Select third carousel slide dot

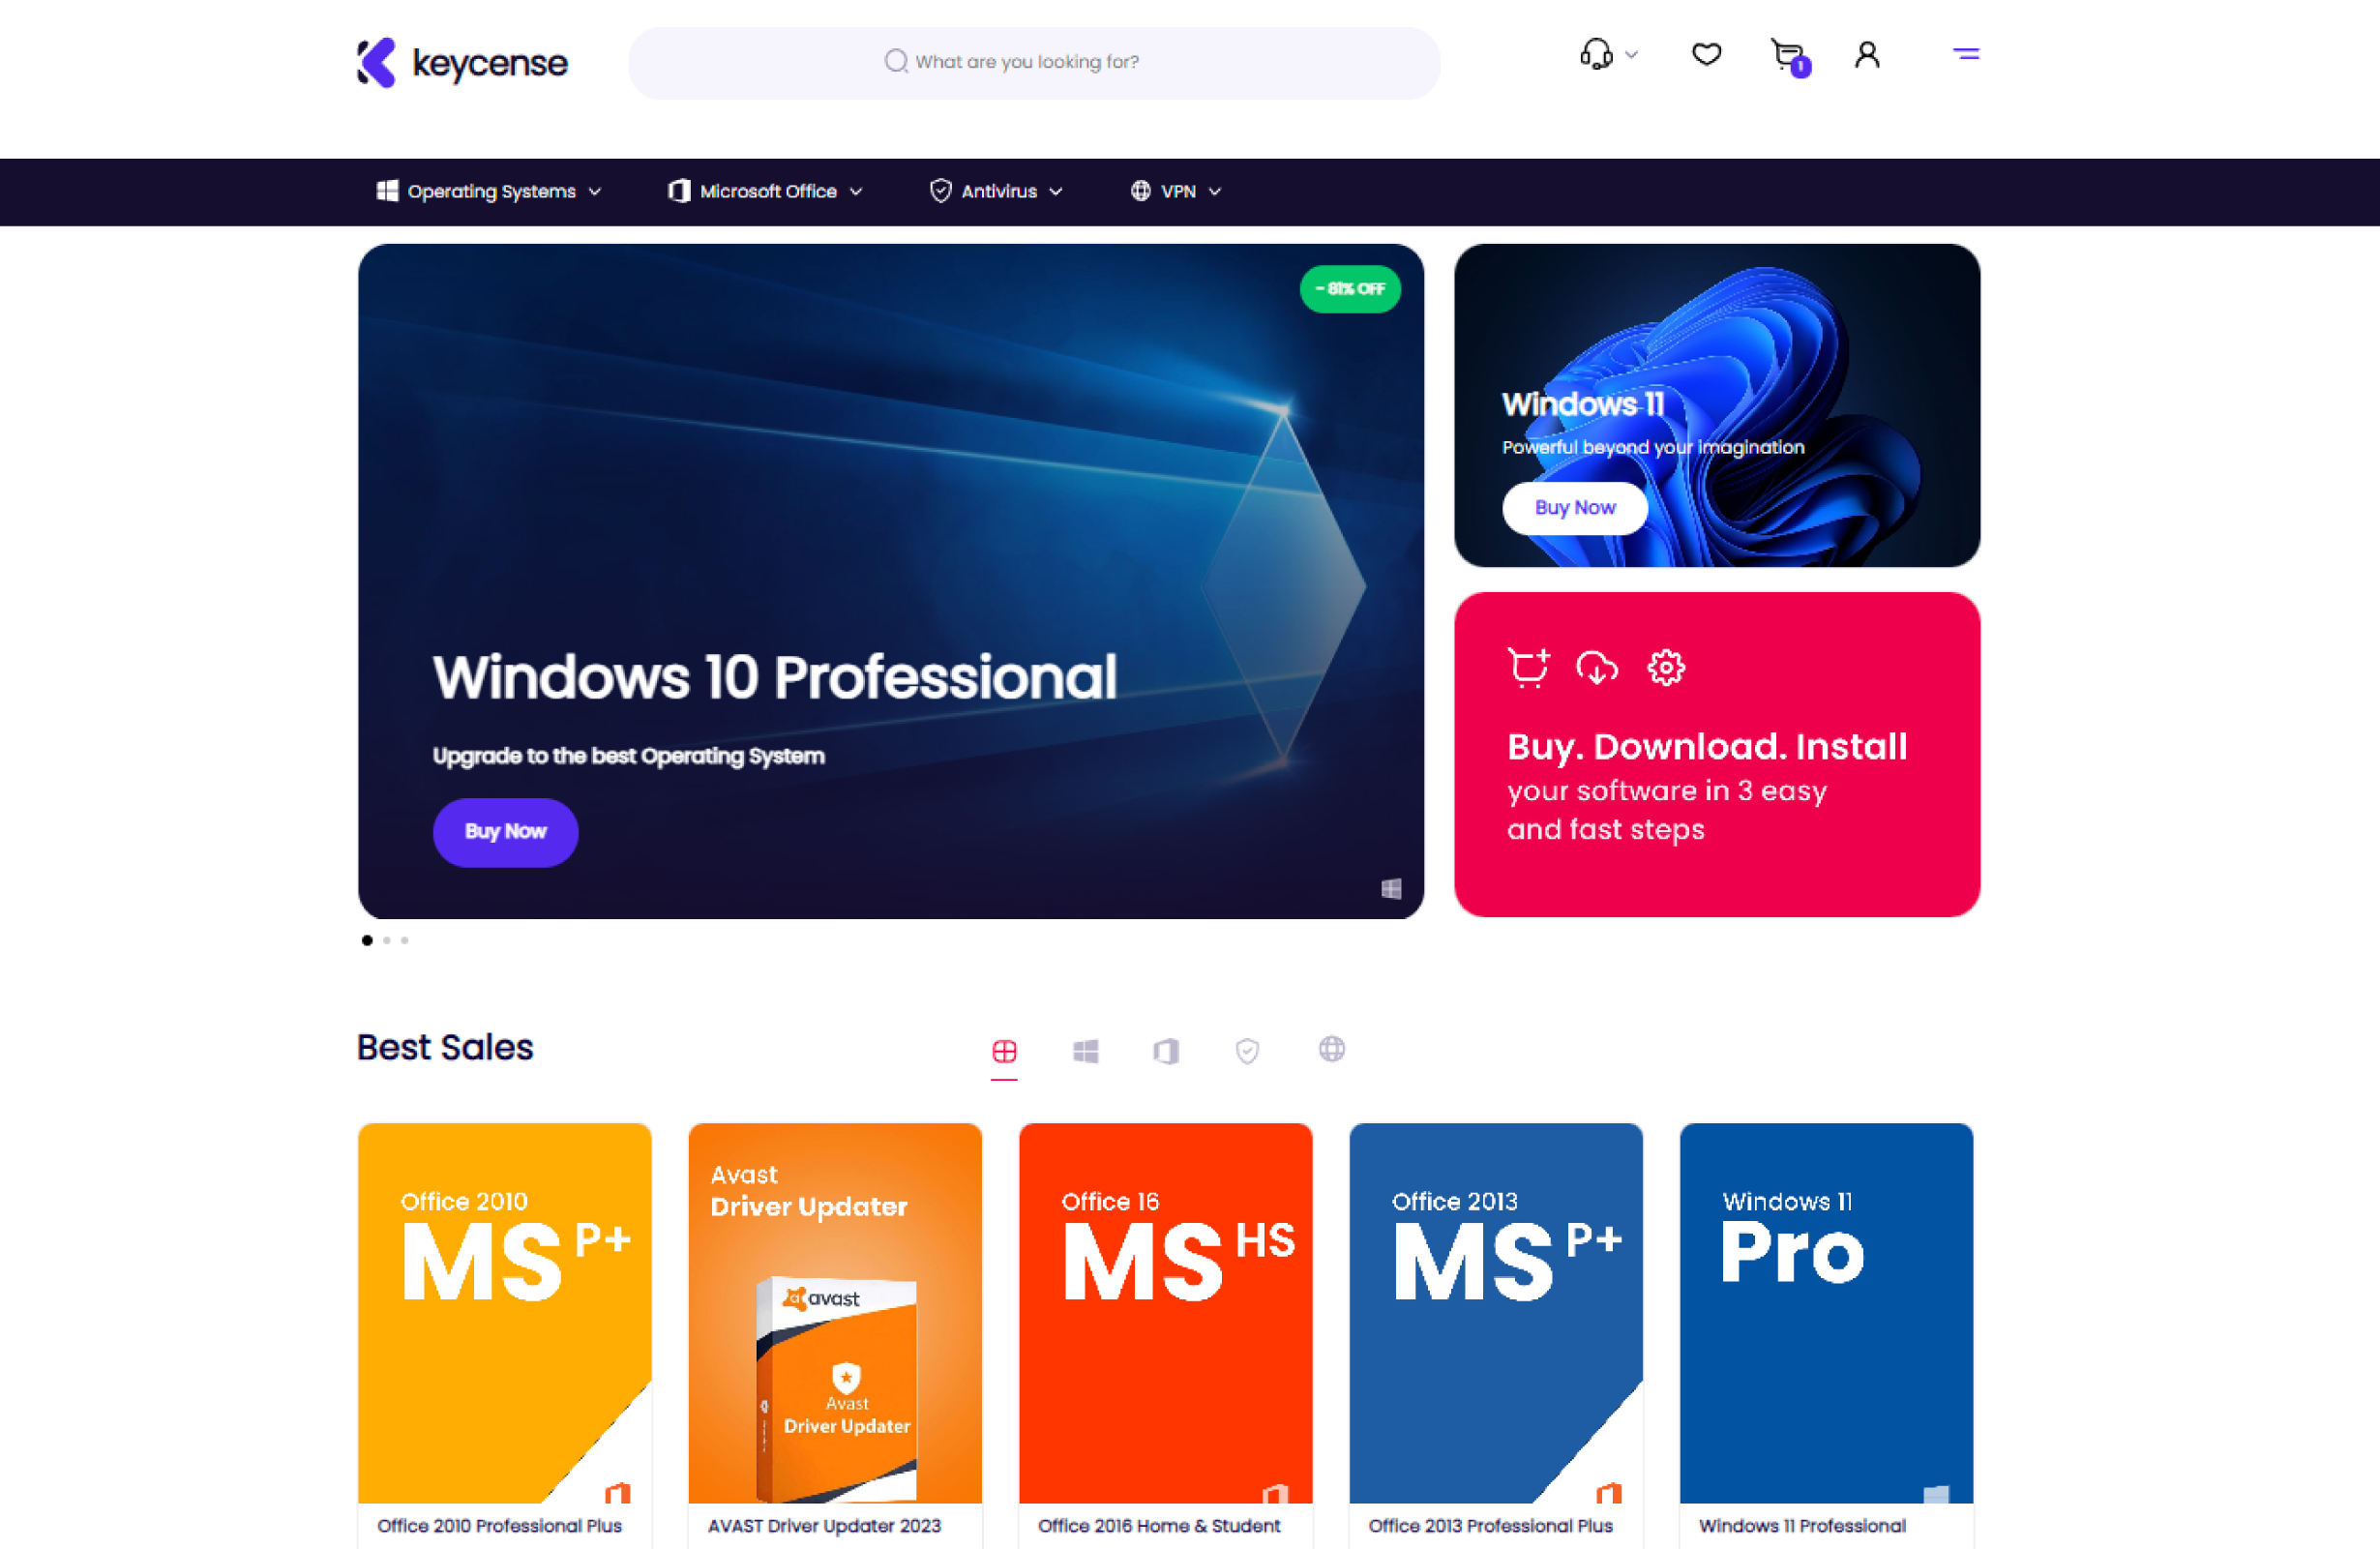405,940
